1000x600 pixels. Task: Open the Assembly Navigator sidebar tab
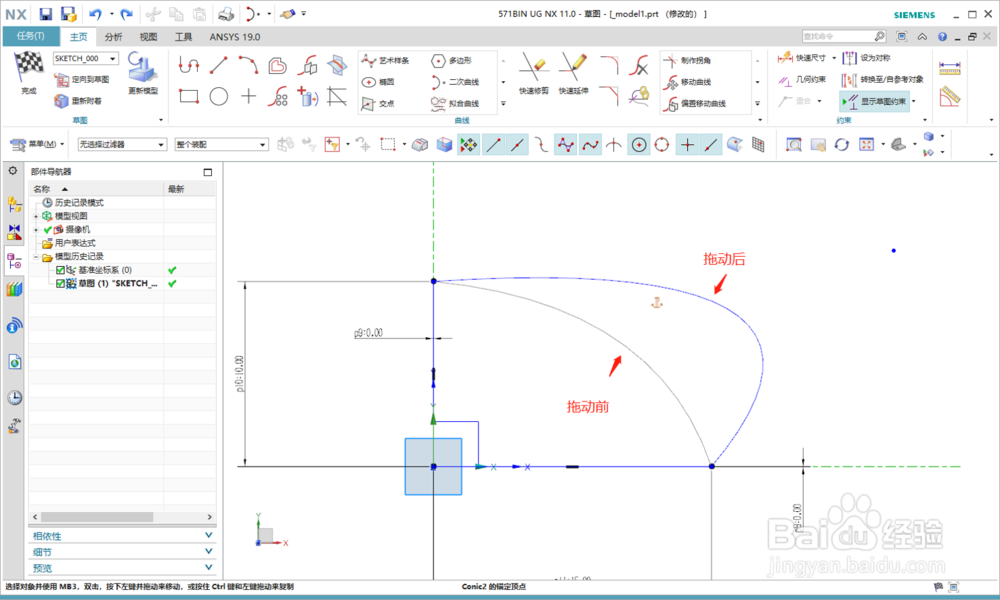pyautogui.click(x=14, y=204)
